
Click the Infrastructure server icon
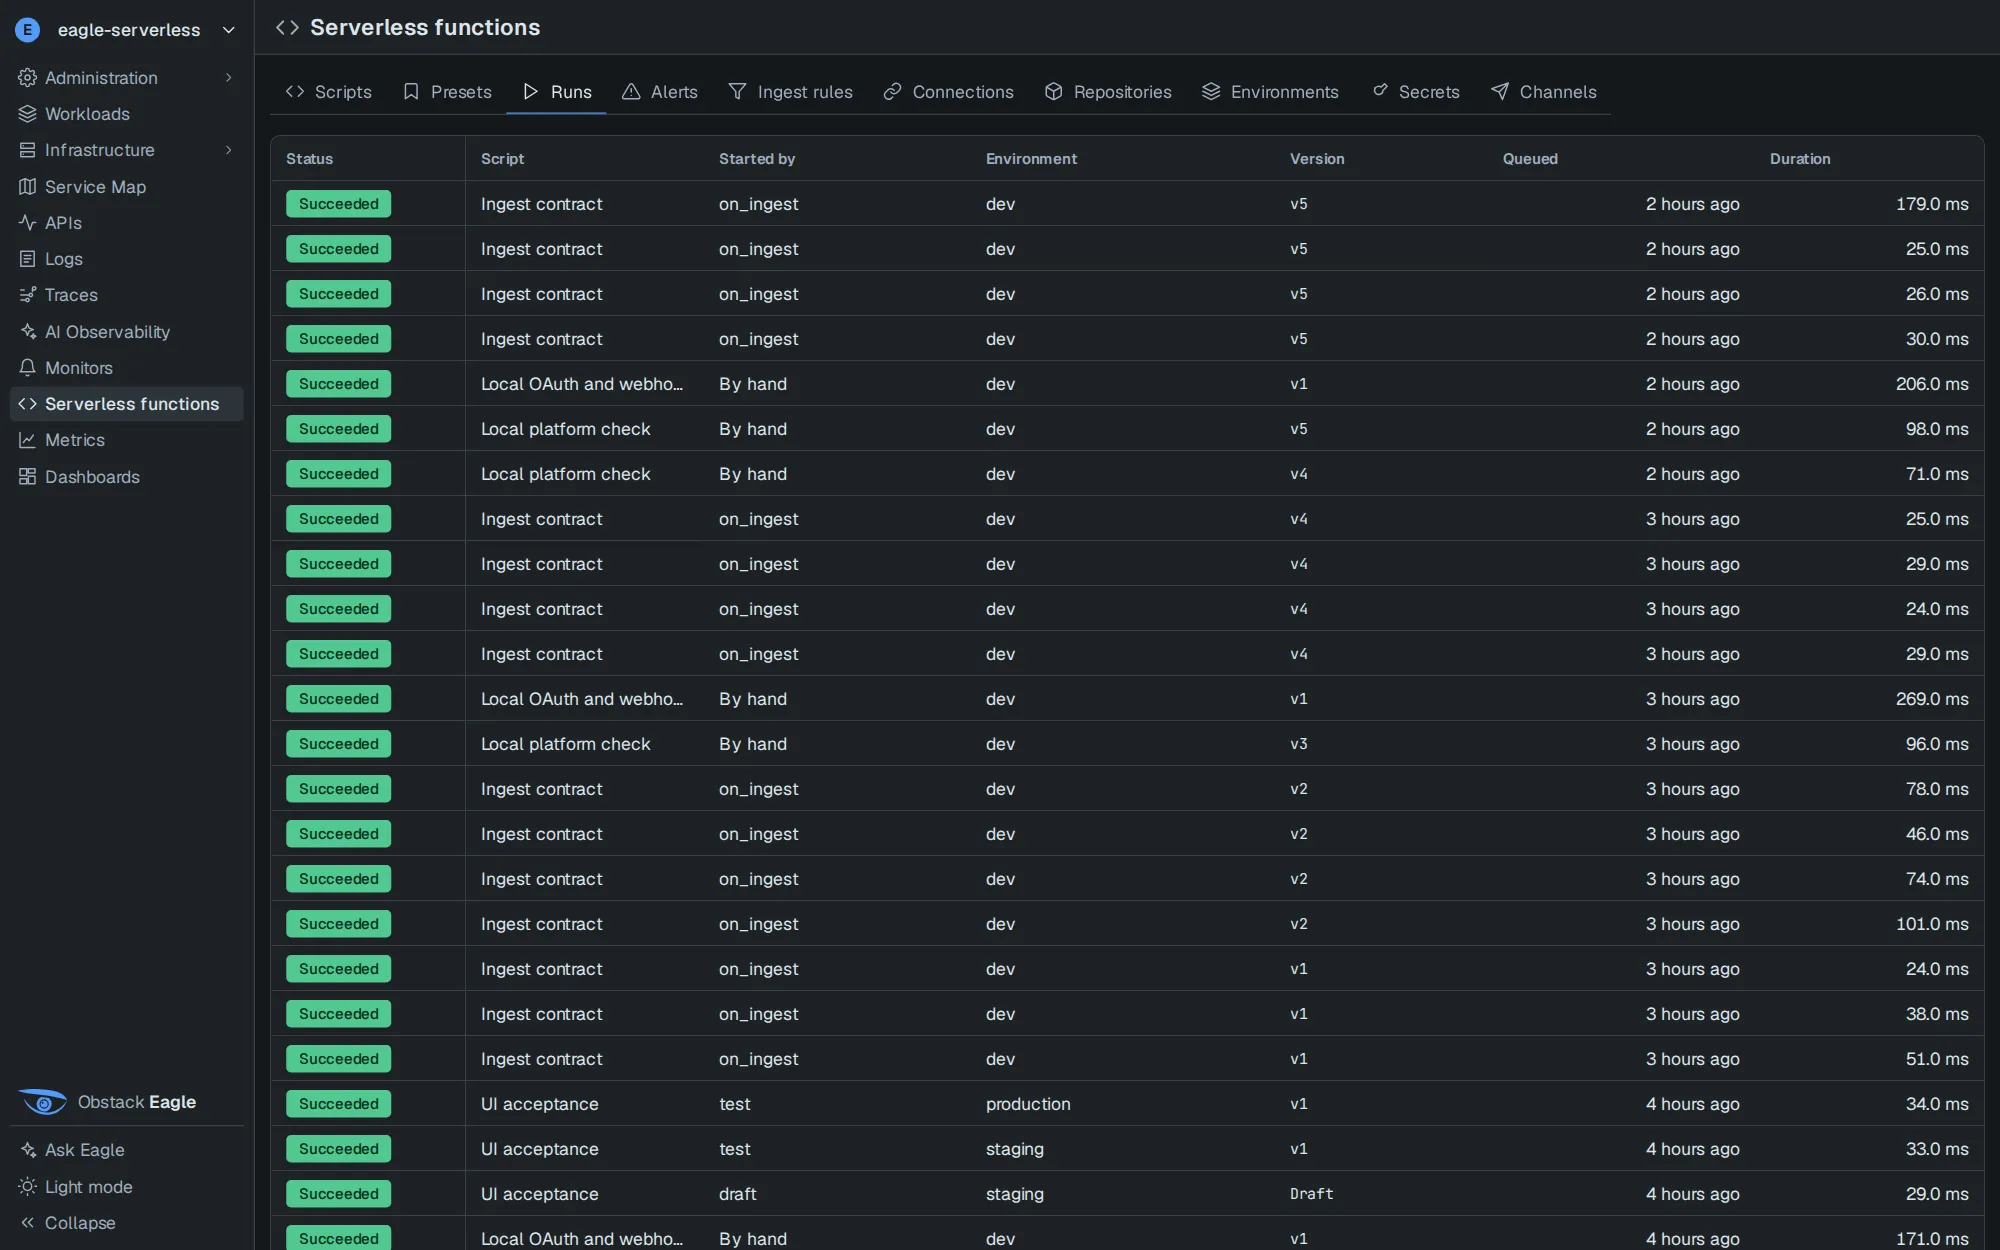tap(27, 150)
